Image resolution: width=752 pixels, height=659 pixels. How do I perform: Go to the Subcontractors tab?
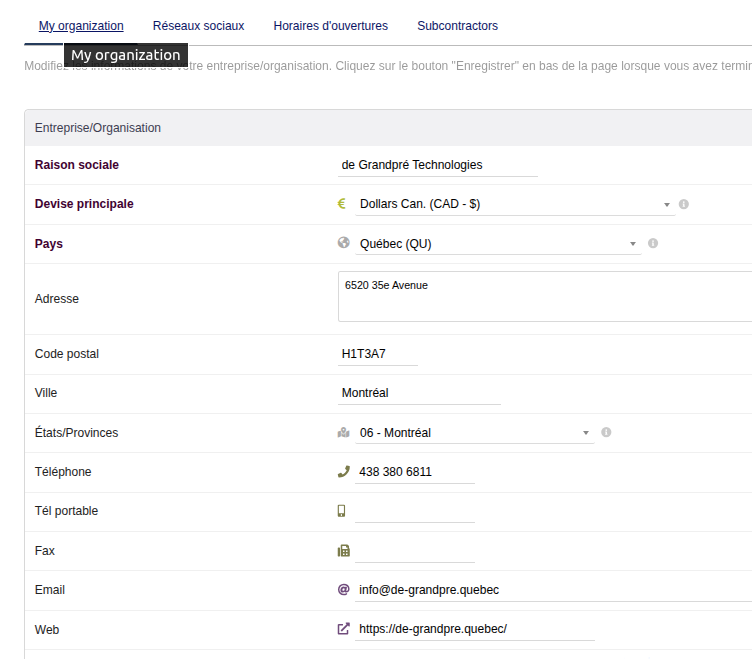coord(457,26)
